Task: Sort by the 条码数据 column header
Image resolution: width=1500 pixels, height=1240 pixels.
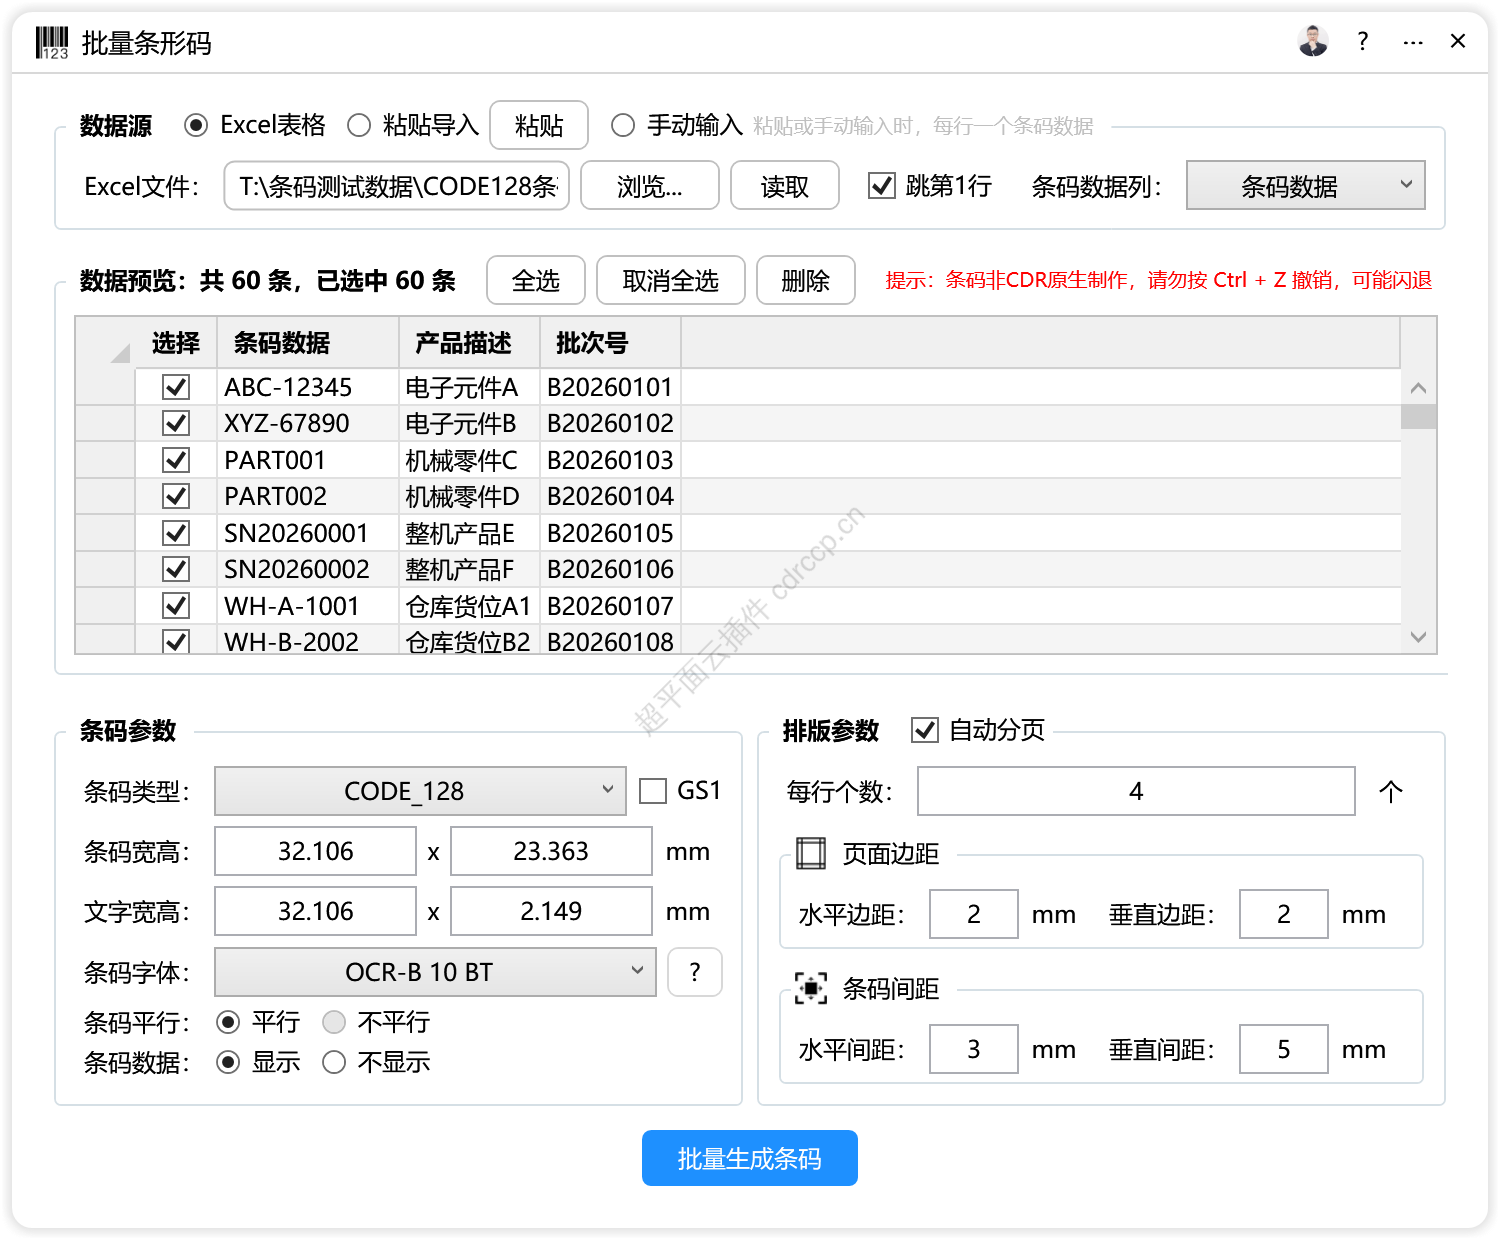Action: point(308,343)
